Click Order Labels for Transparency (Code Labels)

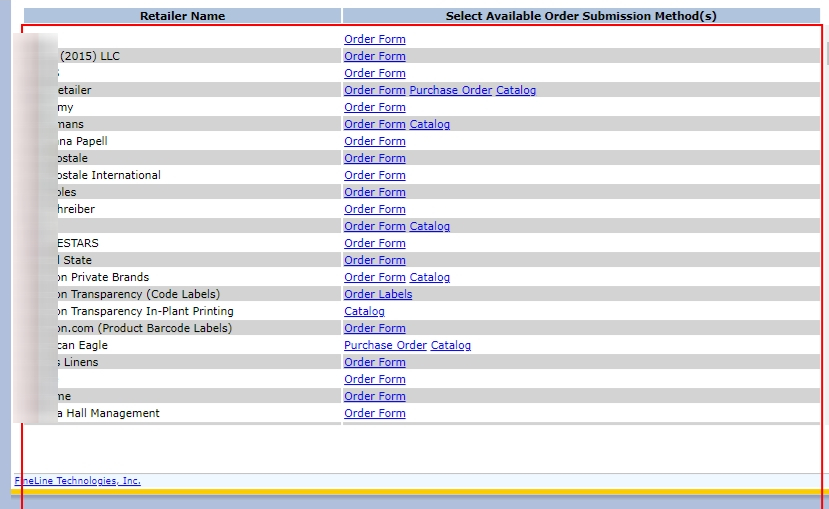[378, 294]
